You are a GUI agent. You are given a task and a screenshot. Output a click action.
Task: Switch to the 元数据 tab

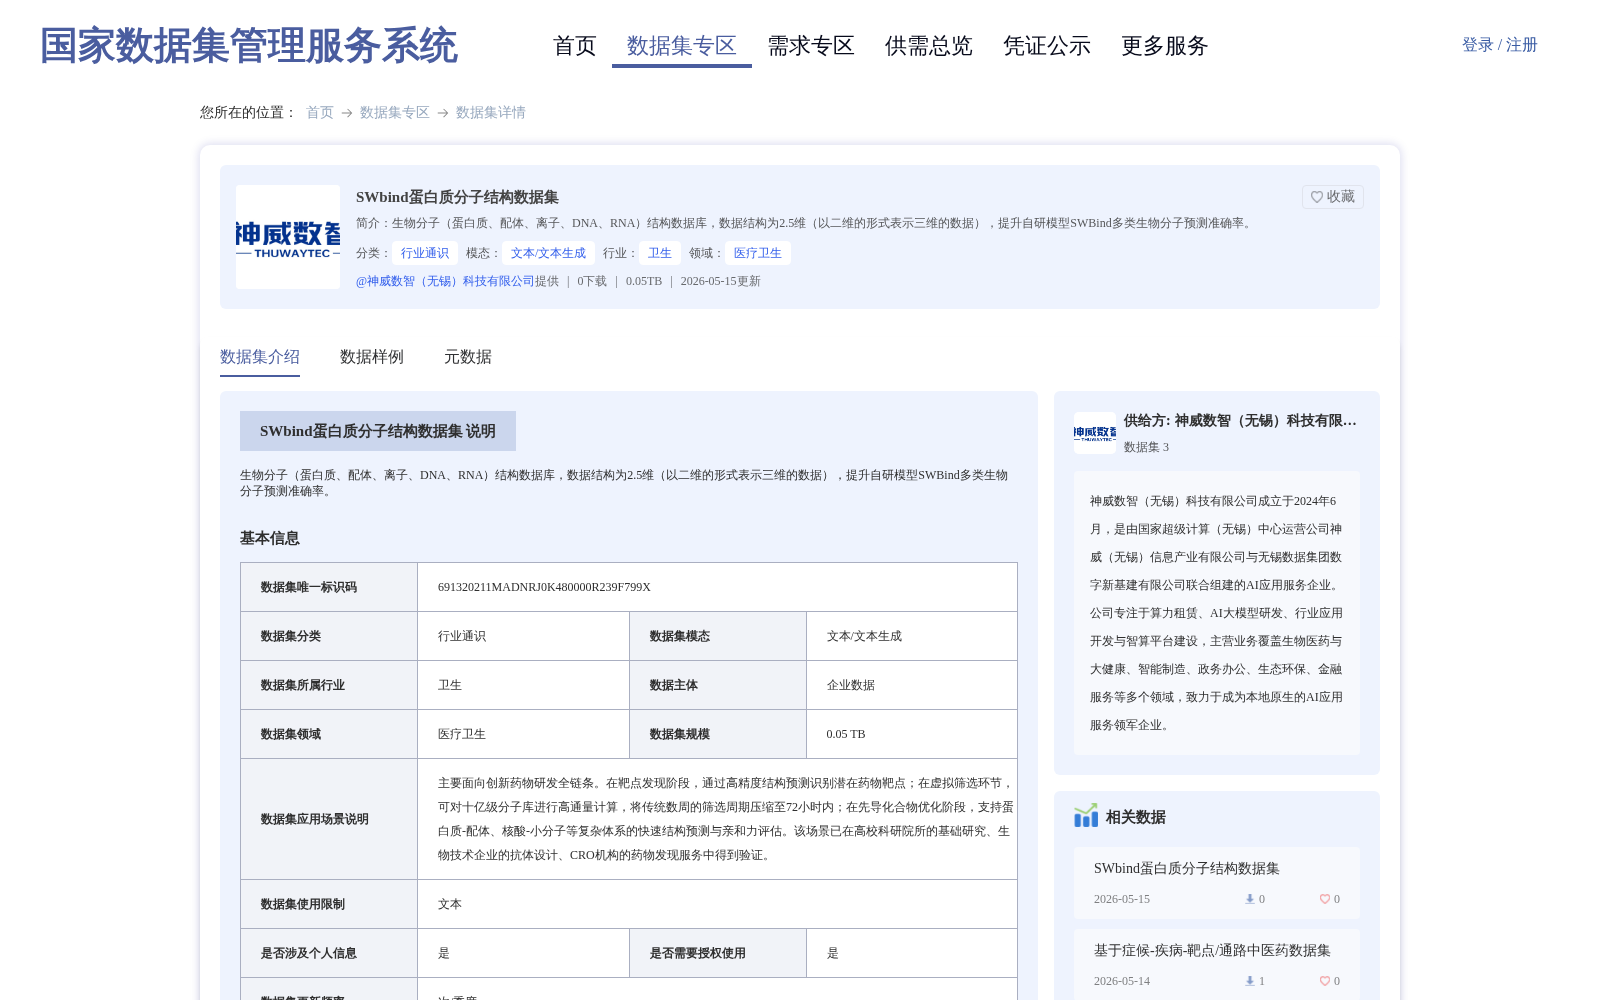coord(468,357)
